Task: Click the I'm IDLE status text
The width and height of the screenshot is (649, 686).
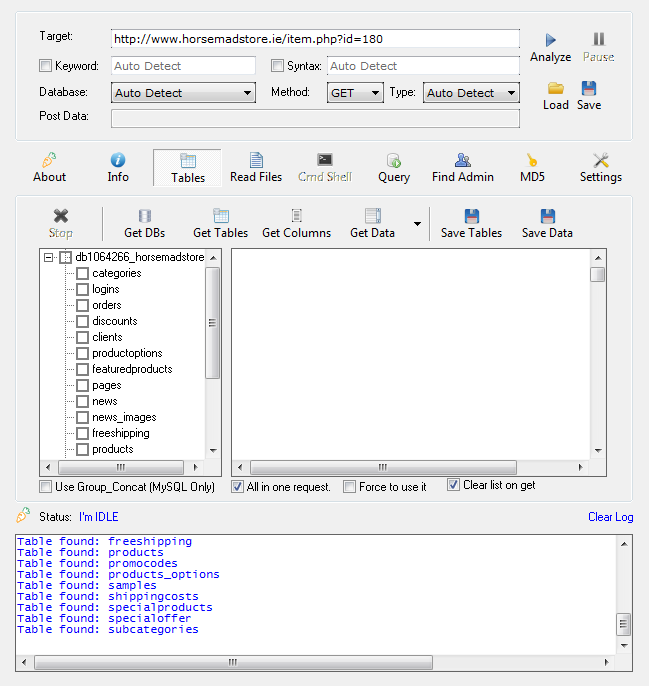Action: pyautogui.click(x=98, y=517)
